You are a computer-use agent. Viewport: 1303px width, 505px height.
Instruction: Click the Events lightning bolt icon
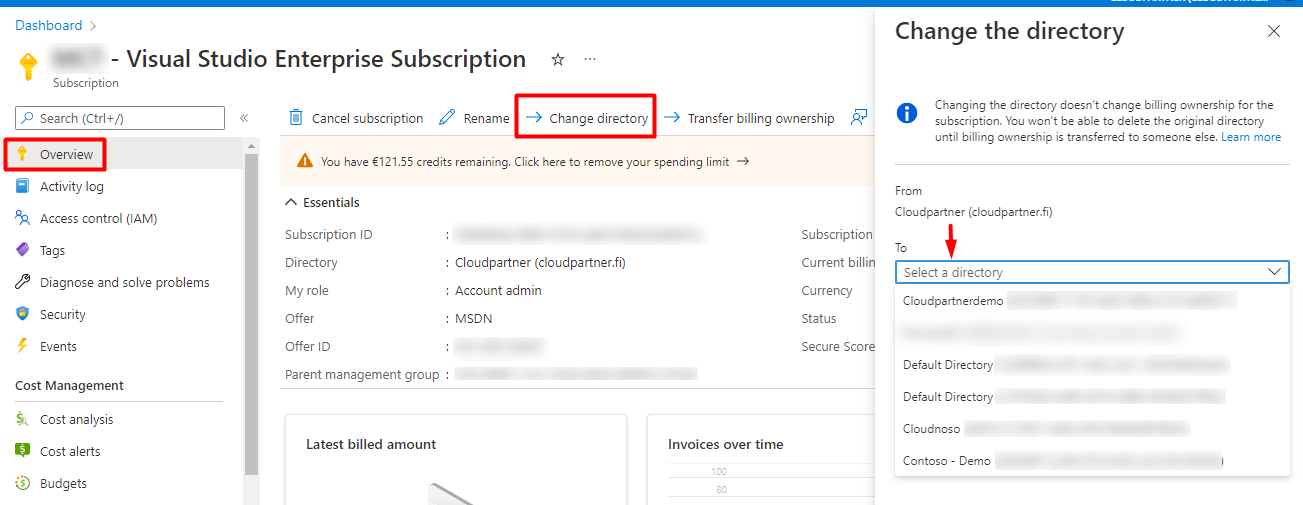click(23, 347)
